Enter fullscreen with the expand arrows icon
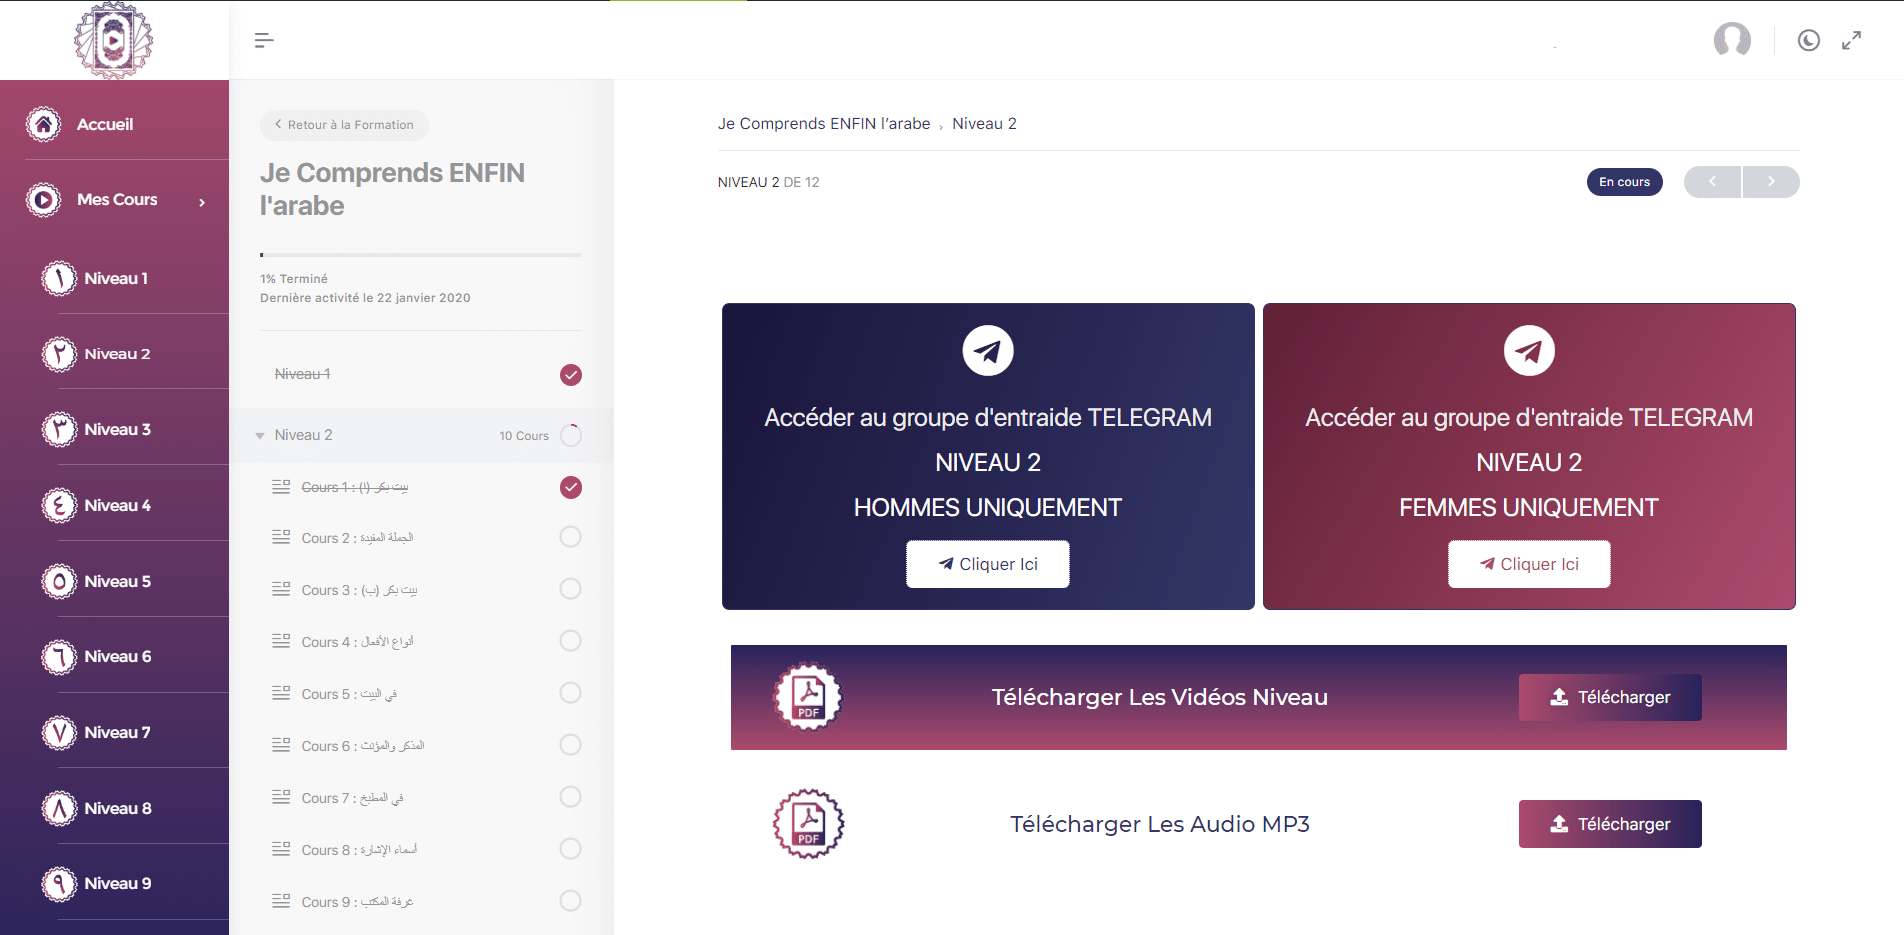This screenshot has height=935, width=1904. pyautogui.click(x=1852, y=40)
